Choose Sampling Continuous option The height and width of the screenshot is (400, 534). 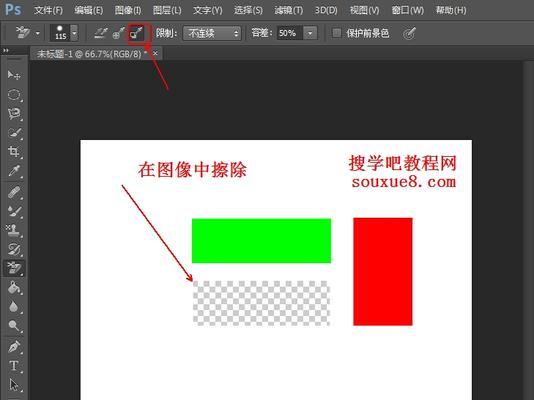click(101, 33)
